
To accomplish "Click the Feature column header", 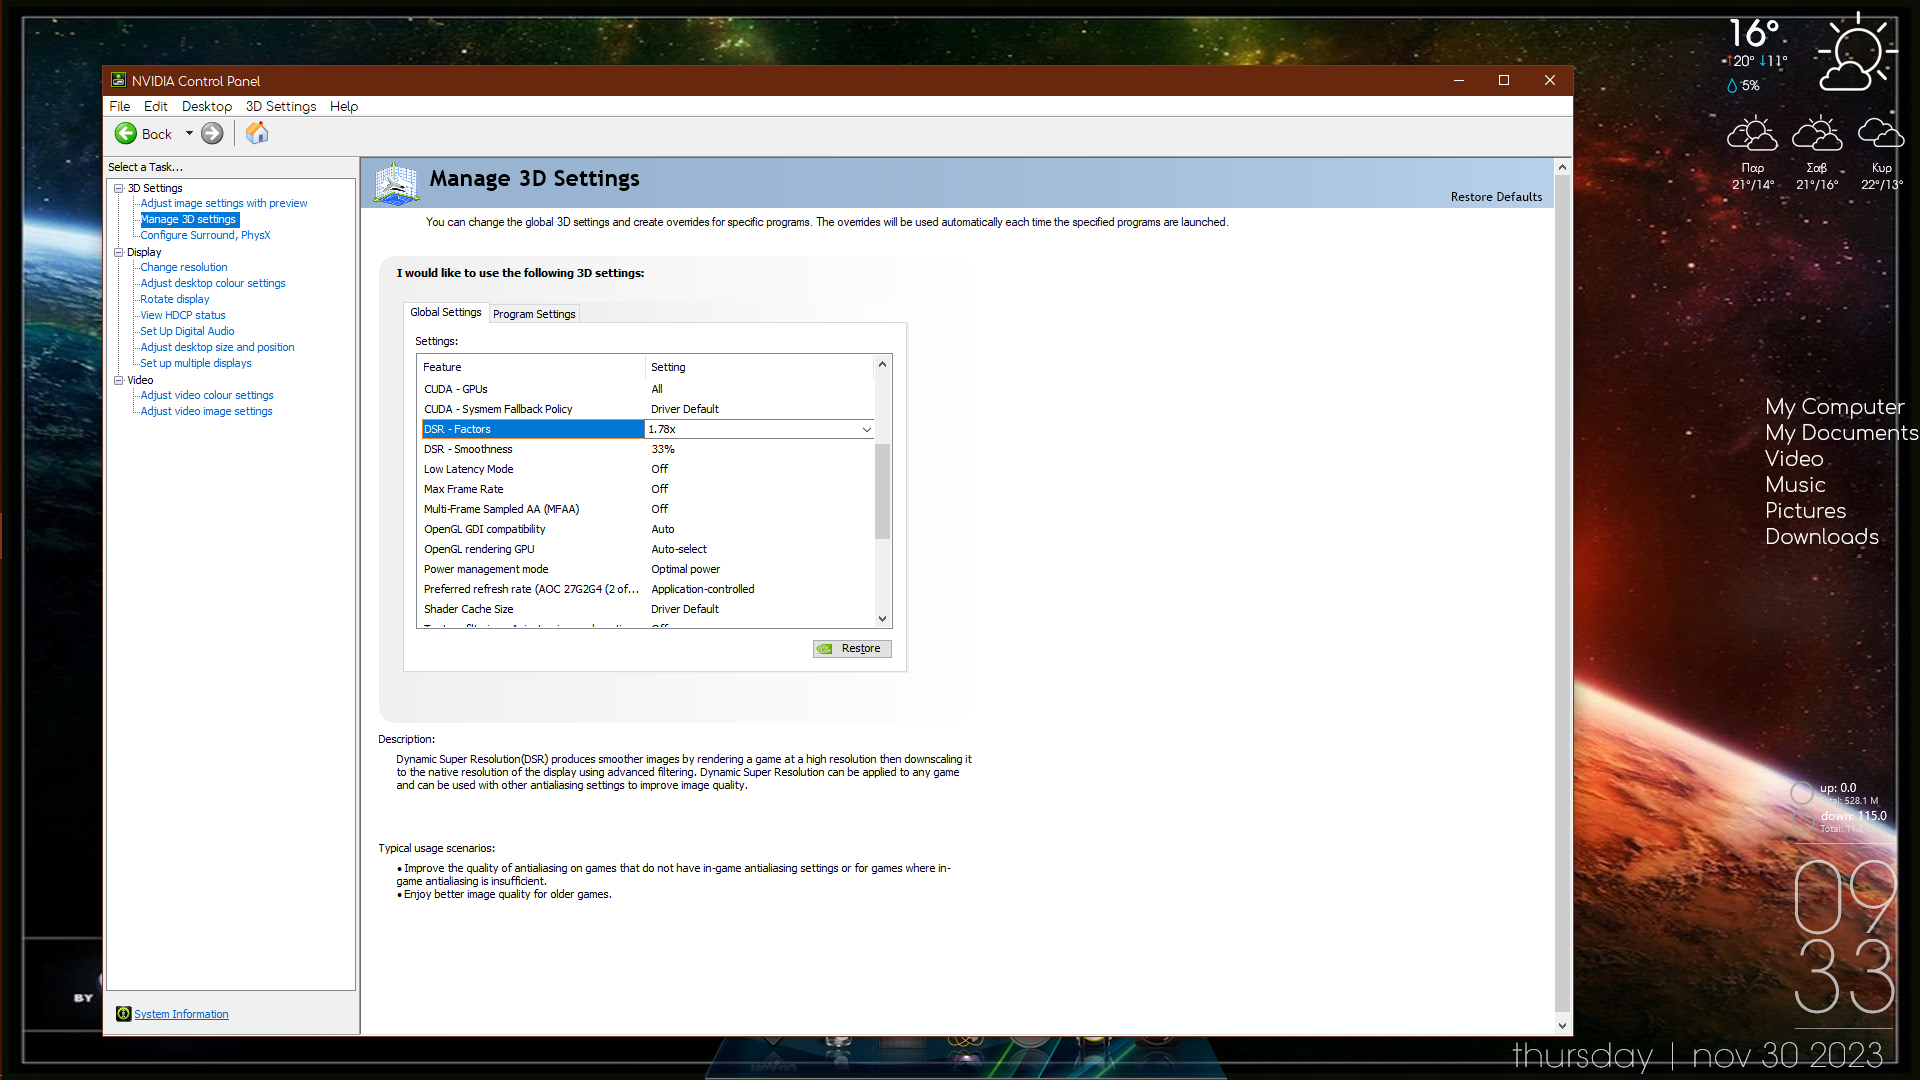I will (531, 367).
